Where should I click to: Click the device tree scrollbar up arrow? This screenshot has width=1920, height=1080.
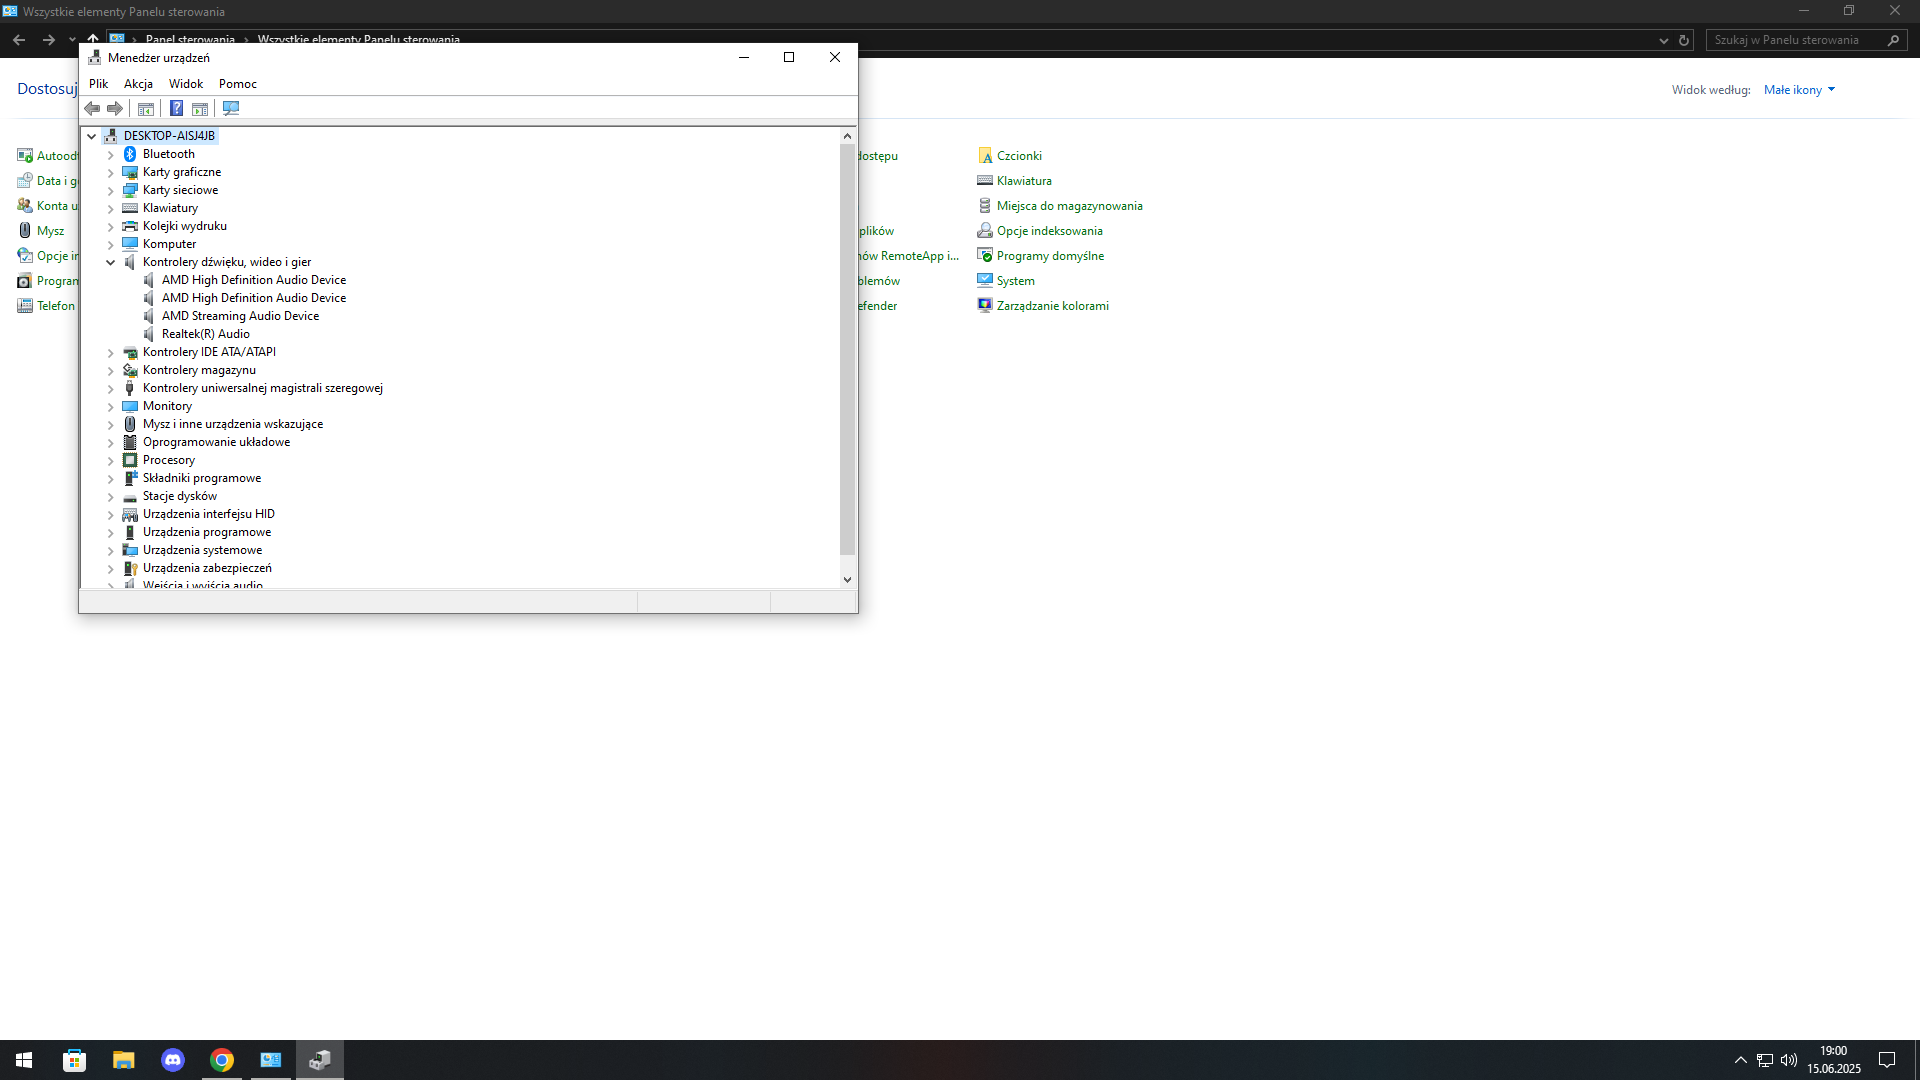click(x=847, y=136)
